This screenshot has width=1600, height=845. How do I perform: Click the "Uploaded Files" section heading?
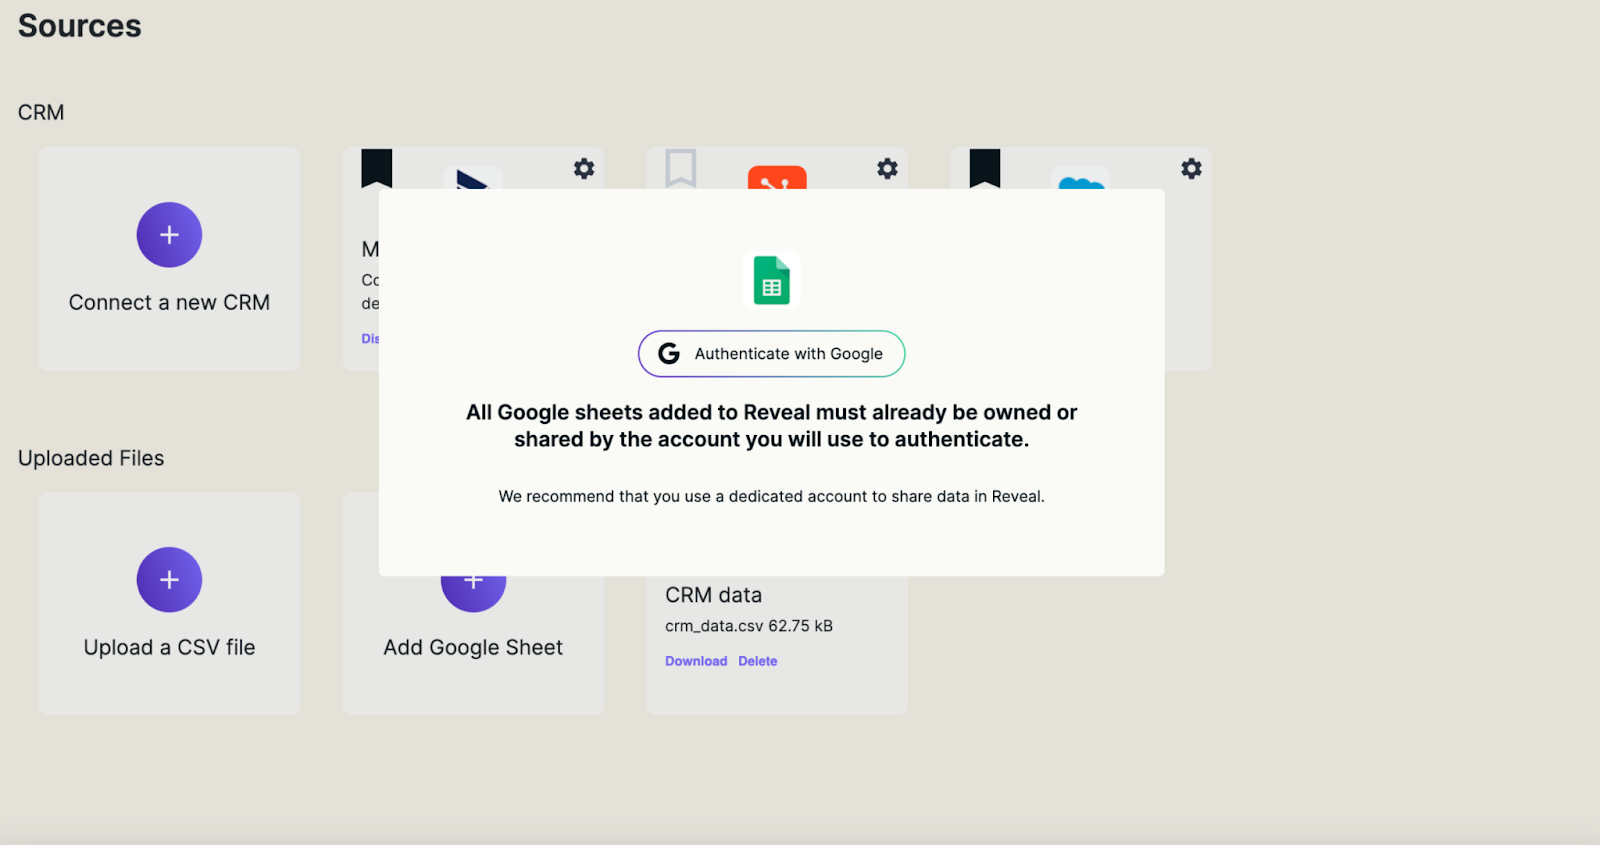pos(91,458)
